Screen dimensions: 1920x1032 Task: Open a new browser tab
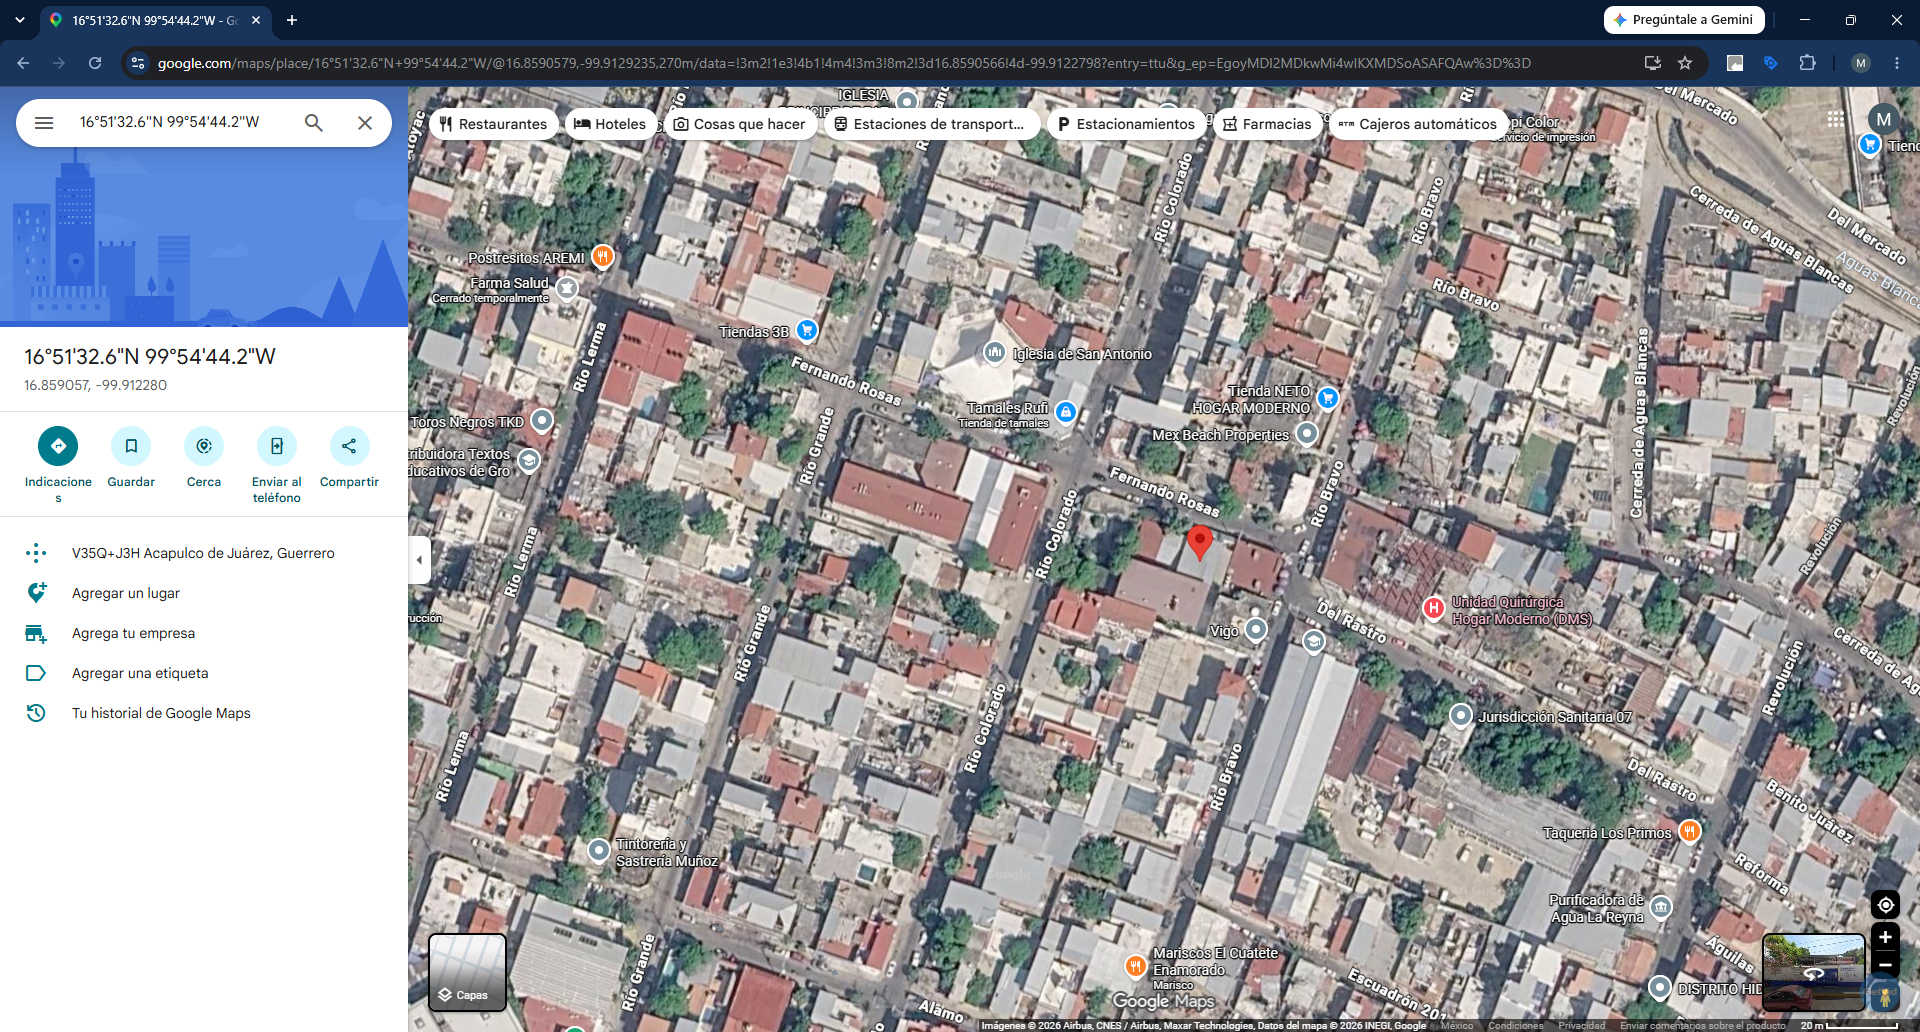point(292,20)
